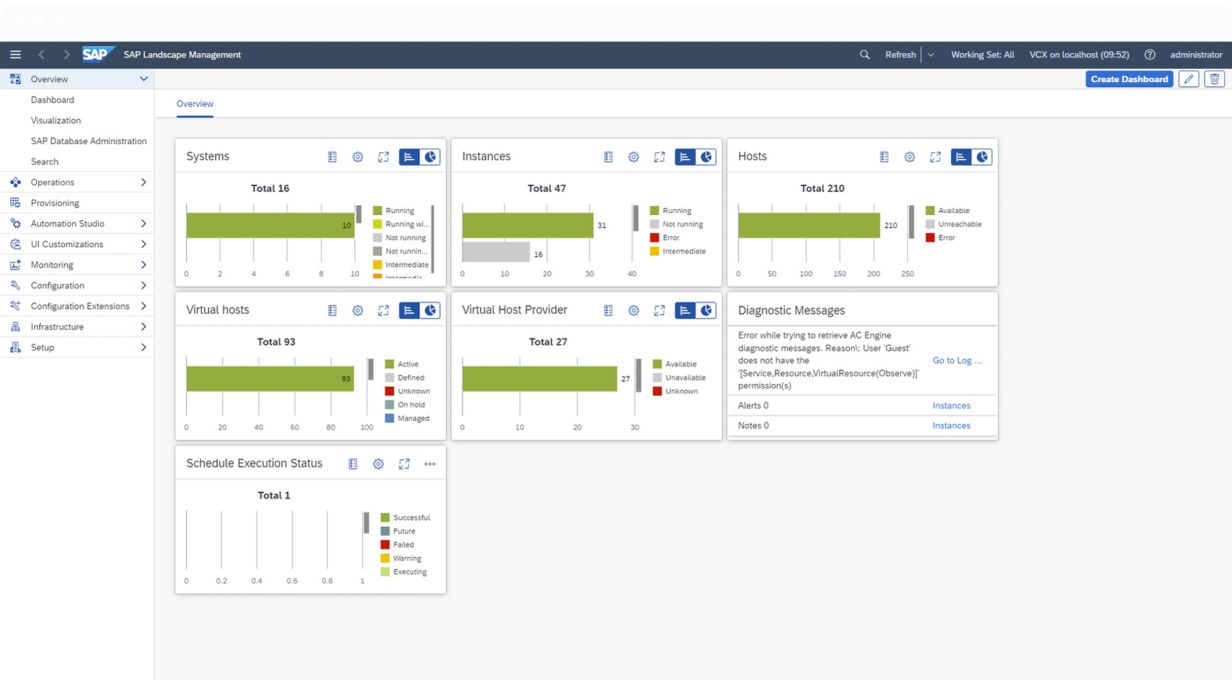Image resolution: width=1232 pixels, height=680 pixels.
Task: Open settings gear on Systems card
Action: [357, 157]
